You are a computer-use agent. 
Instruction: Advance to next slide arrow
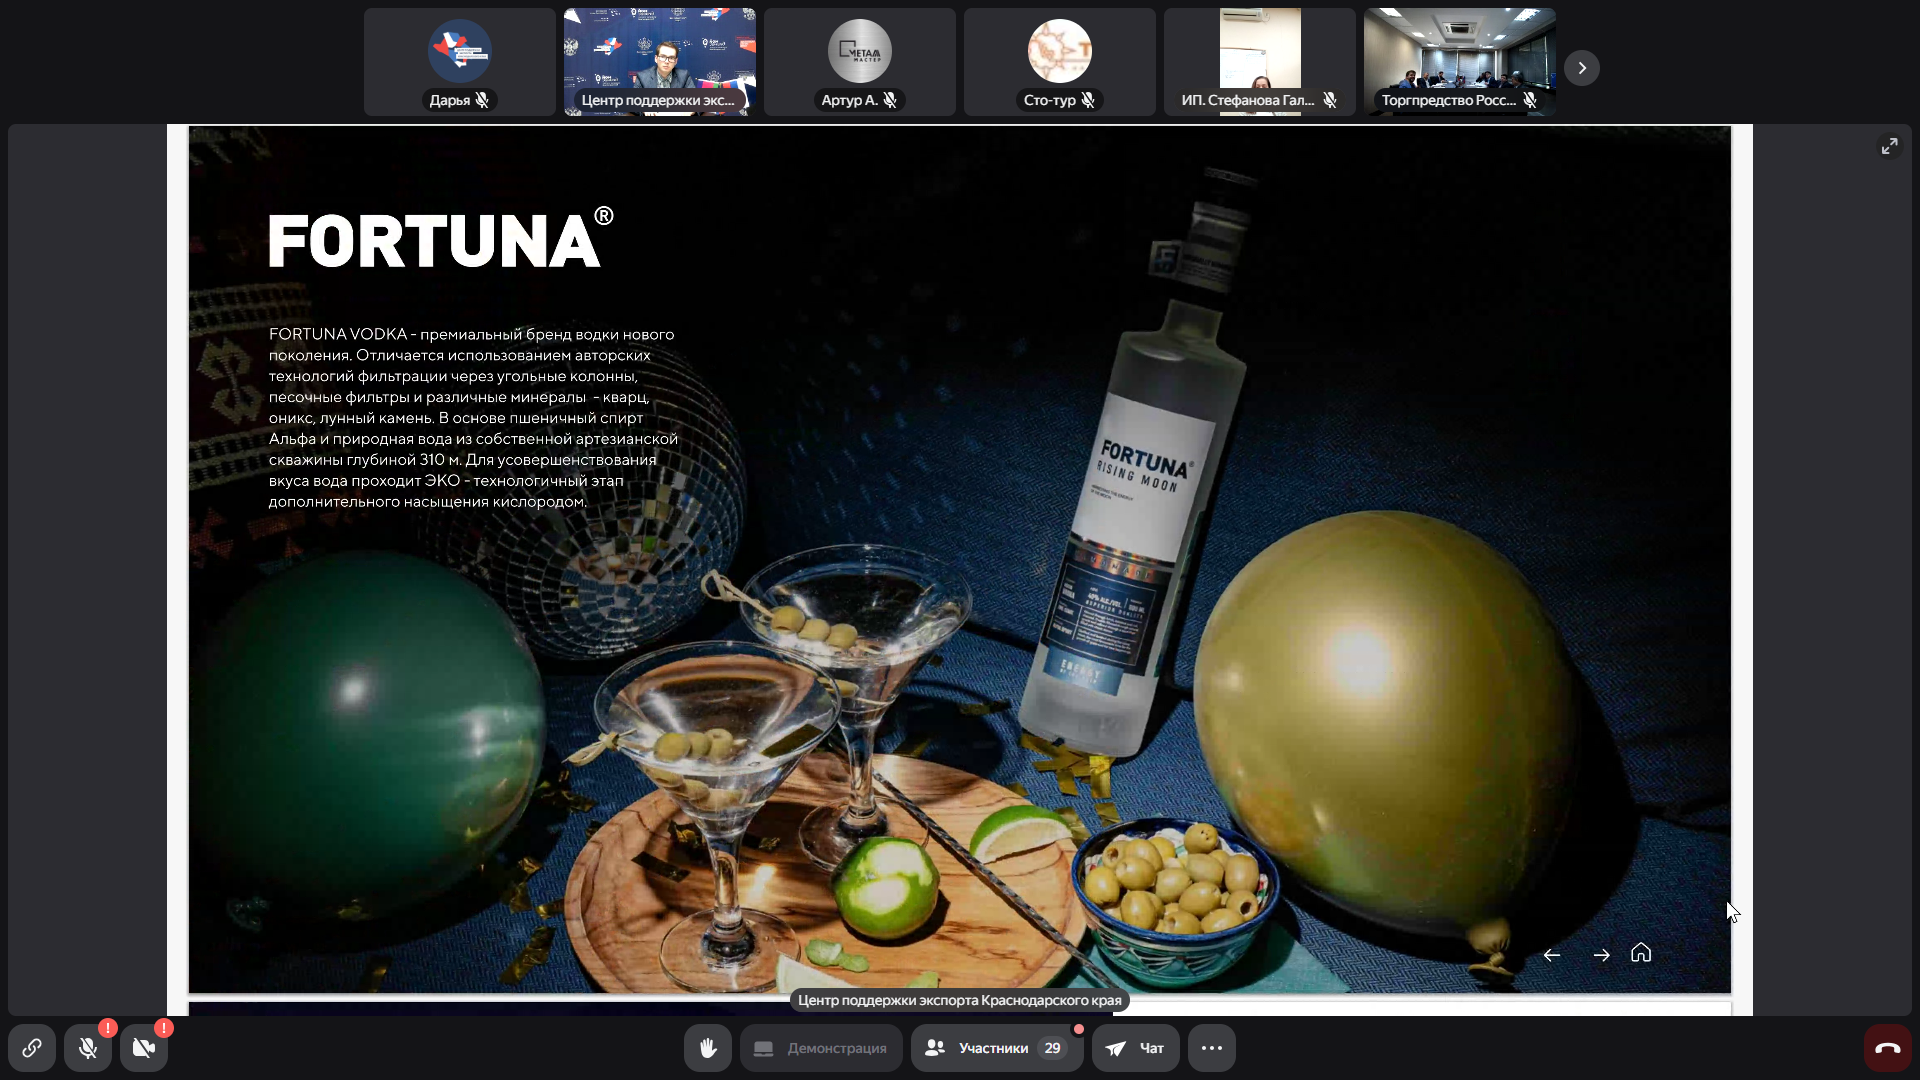(1601, 955)
